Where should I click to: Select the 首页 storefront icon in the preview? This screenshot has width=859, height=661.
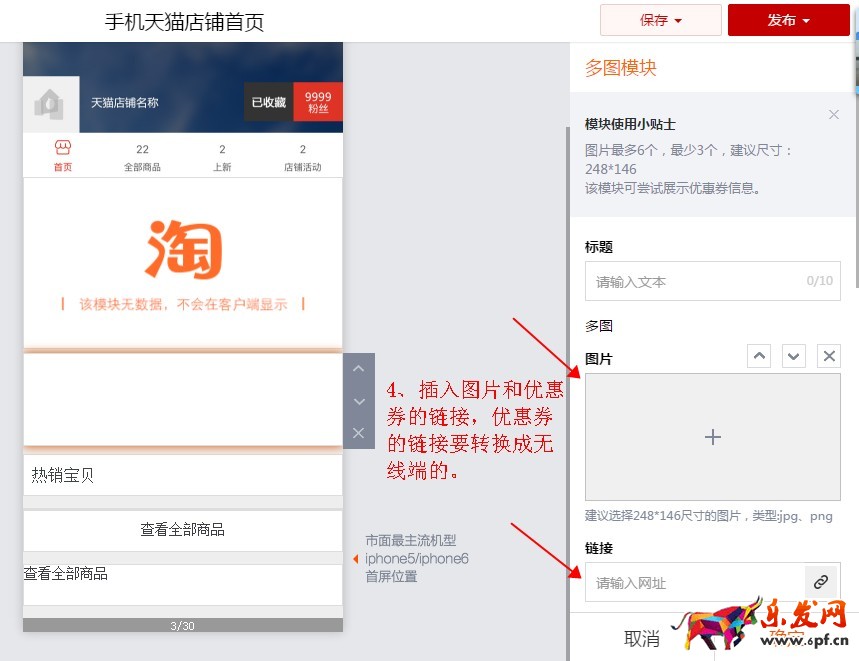(x=62, y=155)
